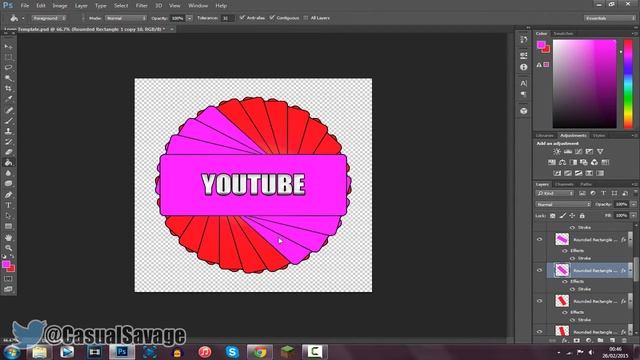Viewport: 640px width, 360px height.
Task: Open the Foreground fill source dropdown
Action: [49, 18]
